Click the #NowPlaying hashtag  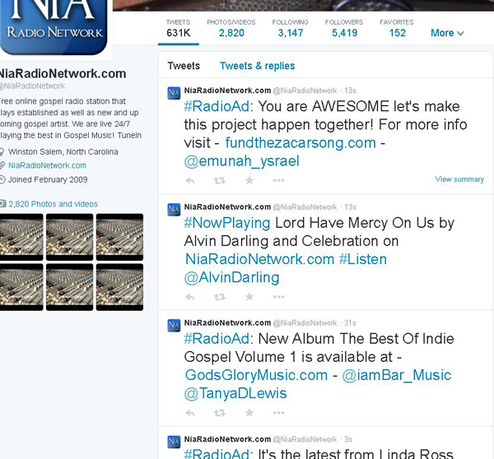click(x=227, y=223)
